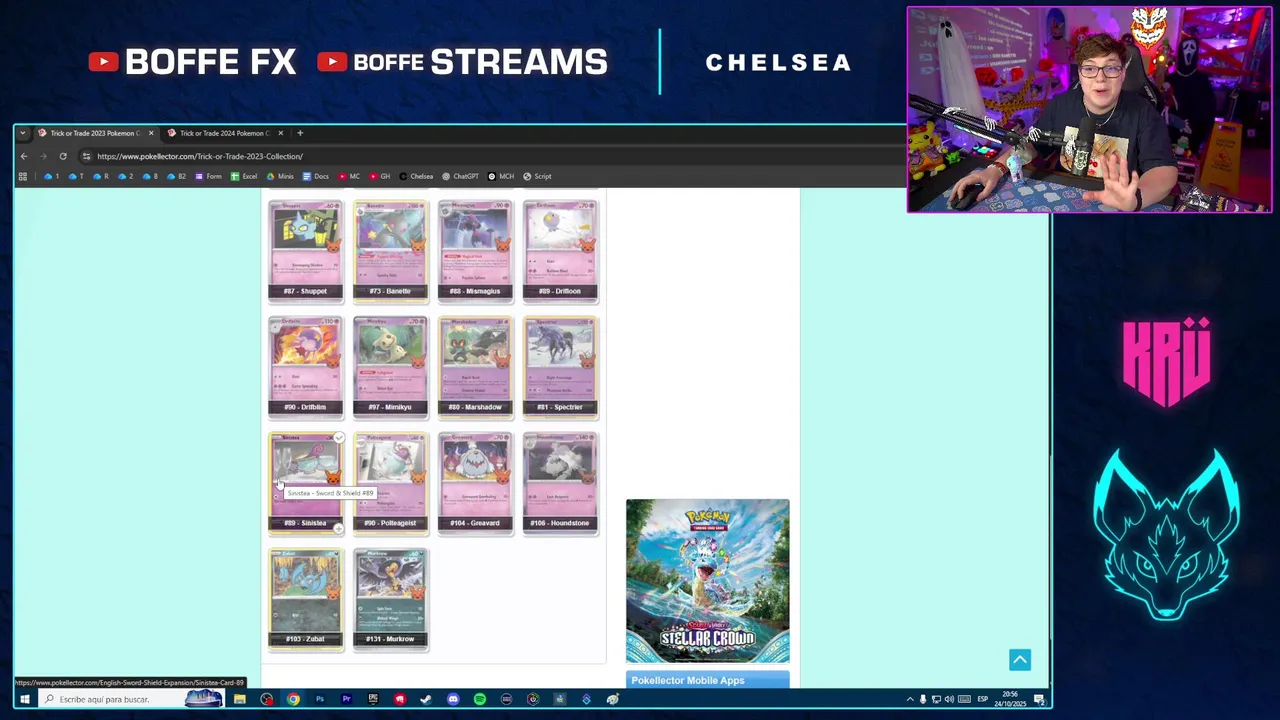Image resolution: width=1280 pixels, height=720 pixels.
Task: Open the #89 Sinistea card
Action: [x=305, y=482]
